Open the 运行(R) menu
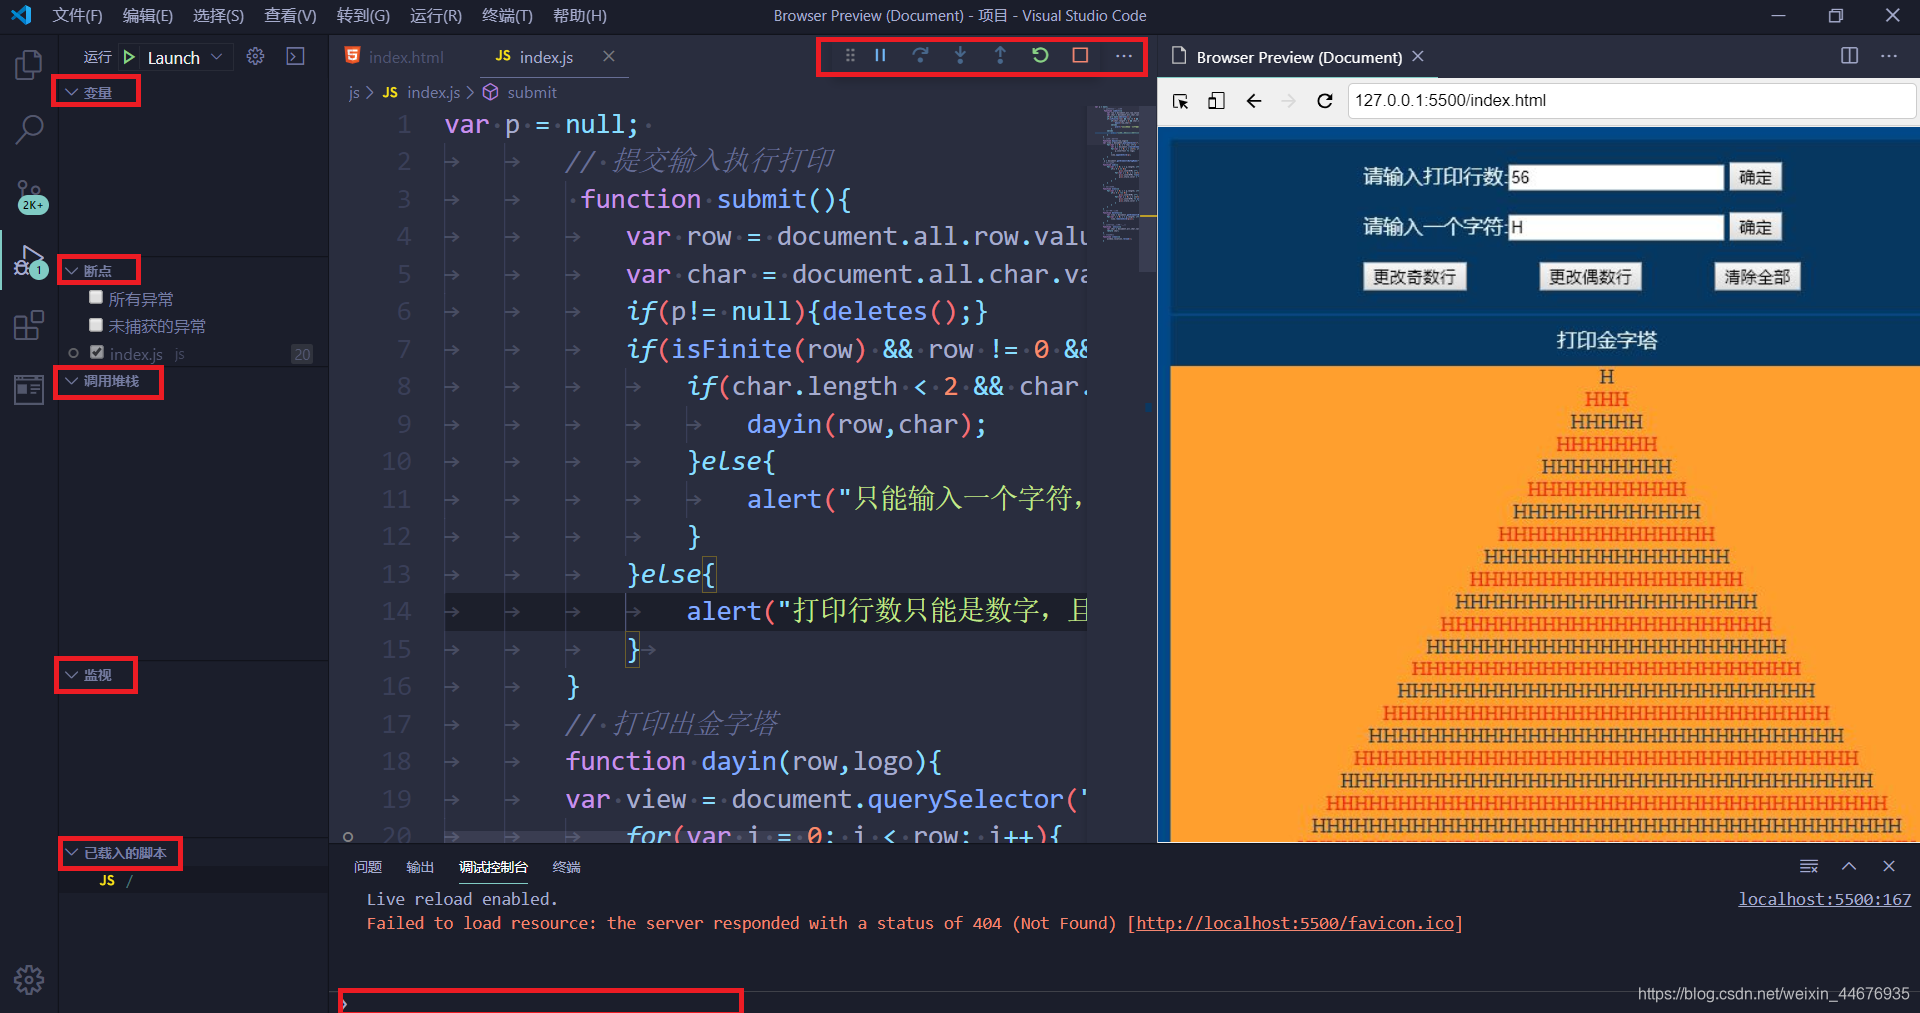1920x1013 pixels. coord(435,16)
